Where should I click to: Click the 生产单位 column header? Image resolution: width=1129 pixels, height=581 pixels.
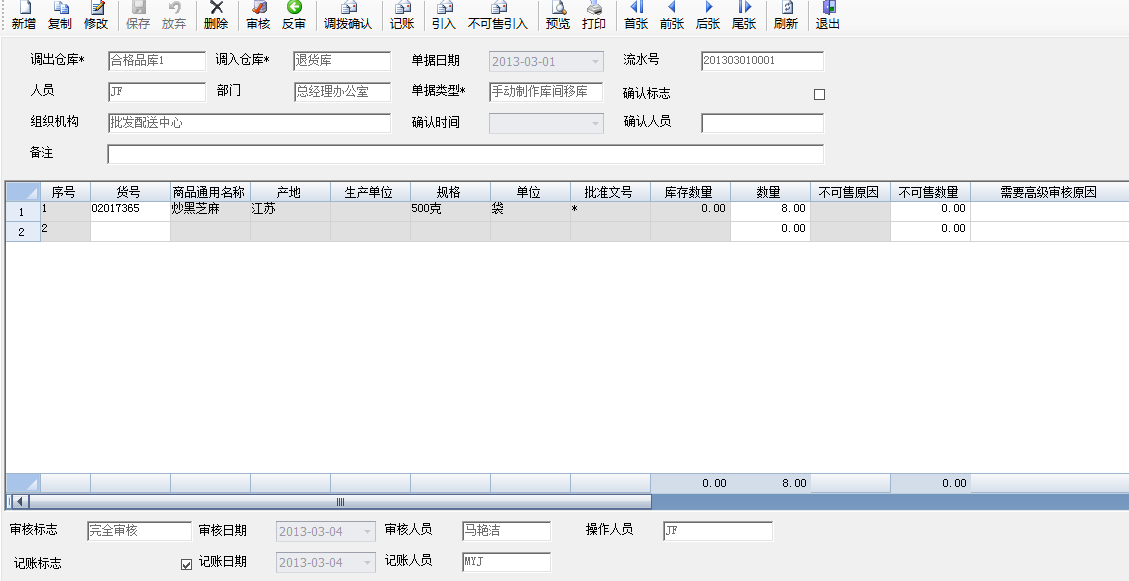pyautogui.click(x=370, y=192)
